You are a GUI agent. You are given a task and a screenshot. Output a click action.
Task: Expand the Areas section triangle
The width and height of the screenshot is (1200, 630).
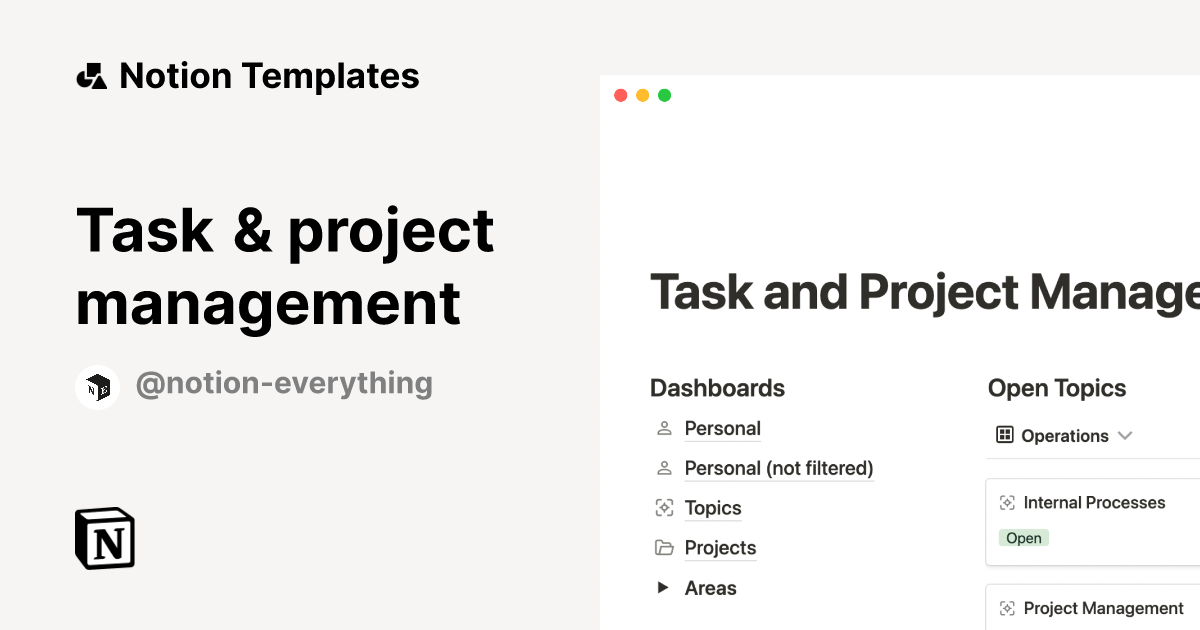tap(663, 588)
